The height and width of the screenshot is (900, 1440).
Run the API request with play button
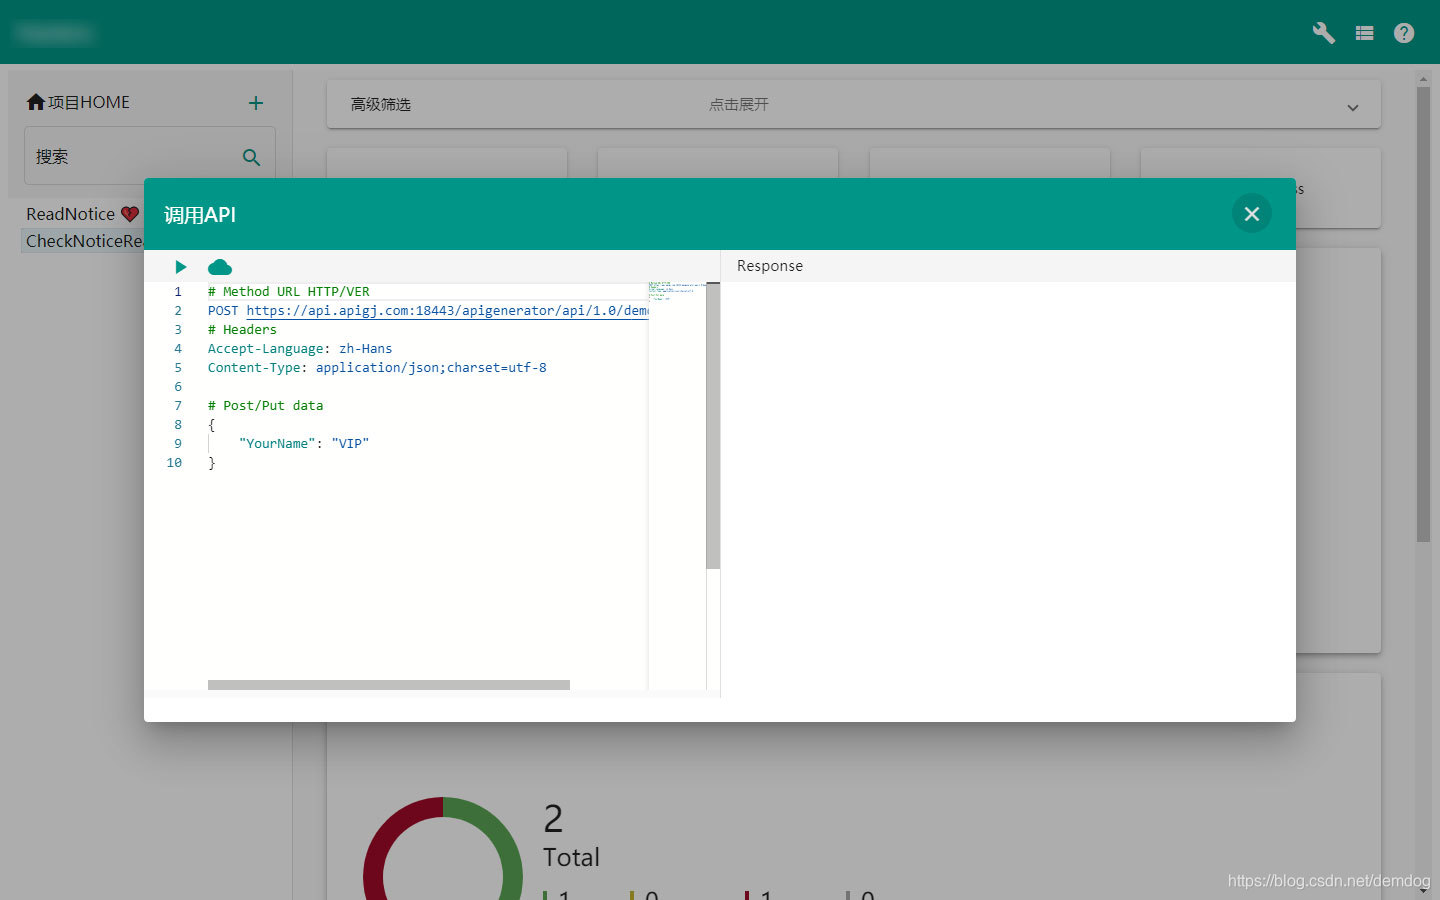[181, 267]
